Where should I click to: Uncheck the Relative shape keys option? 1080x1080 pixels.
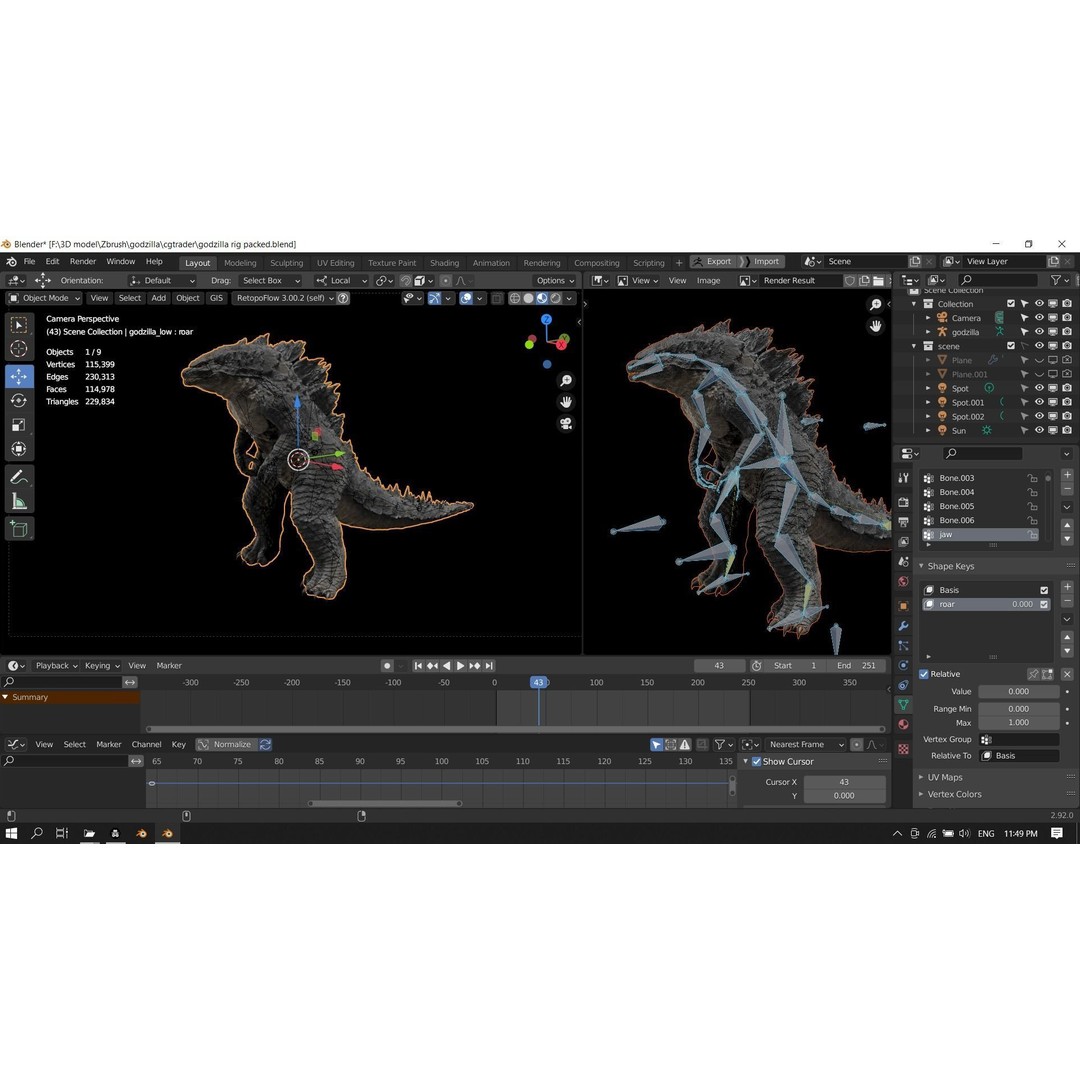point(924,674)
